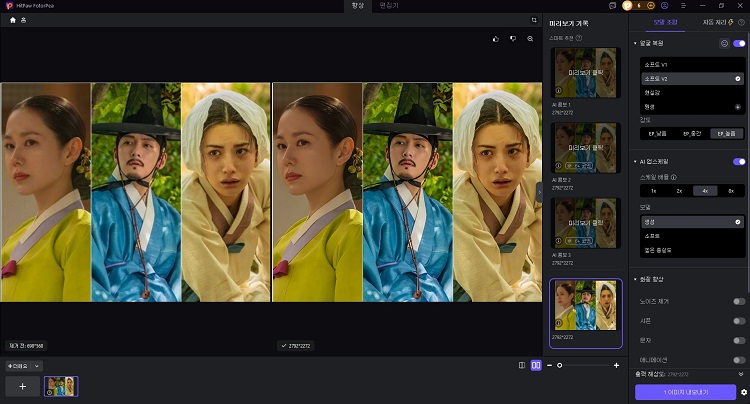This screenshot has height=404, width=750.
Task: Collapse the 화질 향상 section
Action: click(635, 279)
